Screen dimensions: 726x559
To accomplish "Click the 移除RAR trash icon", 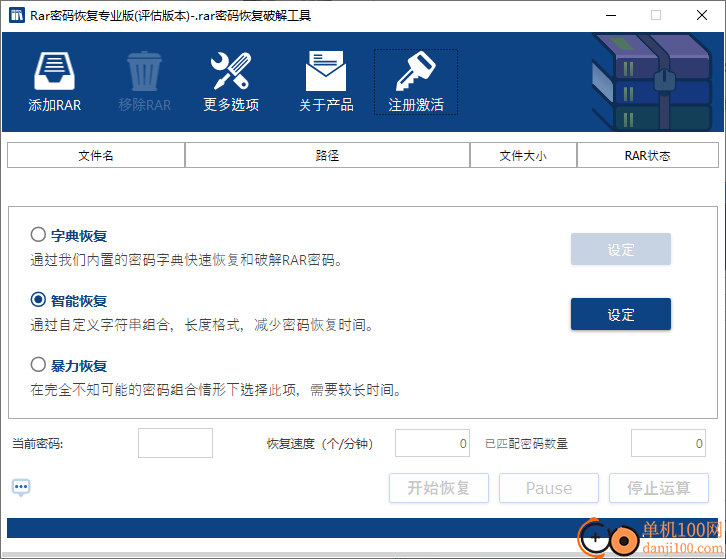I will (144, 70).
